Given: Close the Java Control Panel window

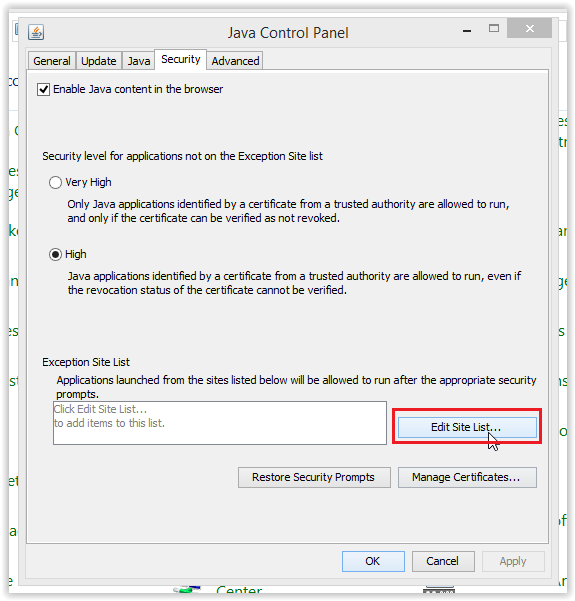Looking at the screenshot, I should [529, 28].
